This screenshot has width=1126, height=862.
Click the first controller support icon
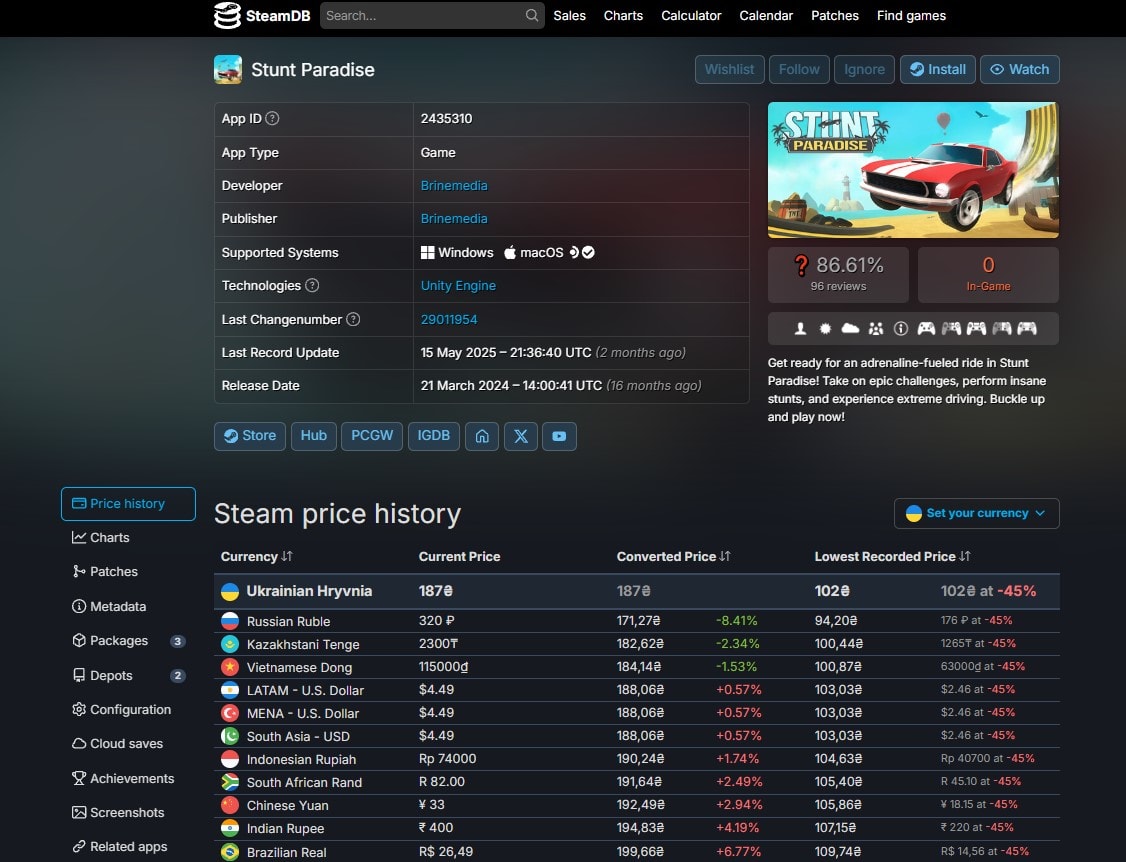coord(926,328)
